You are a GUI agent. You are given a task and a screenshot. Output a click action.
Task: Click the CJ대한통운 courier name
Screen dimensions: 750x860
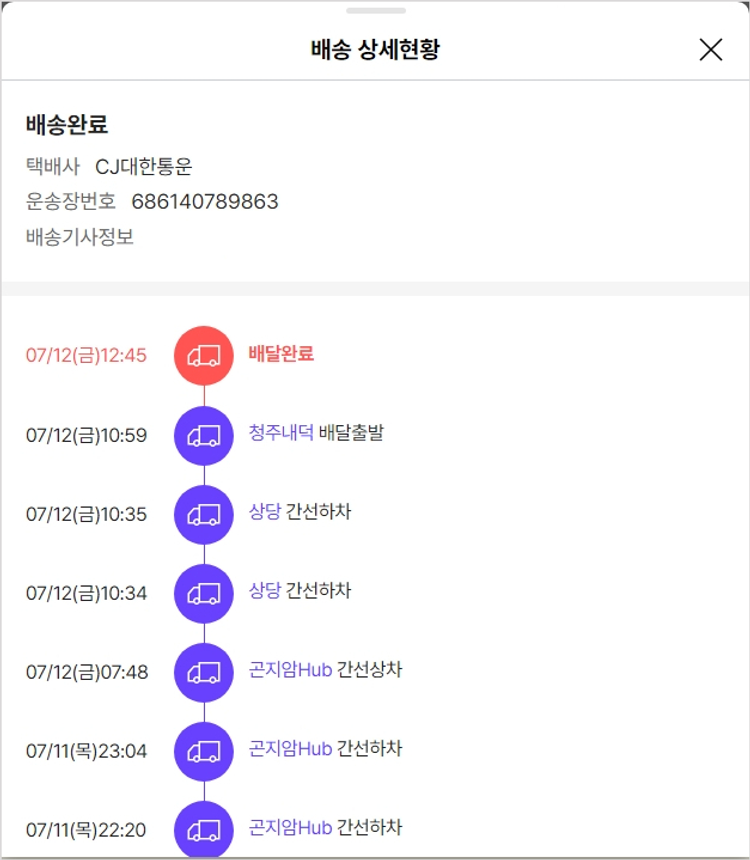coord(143,167)
